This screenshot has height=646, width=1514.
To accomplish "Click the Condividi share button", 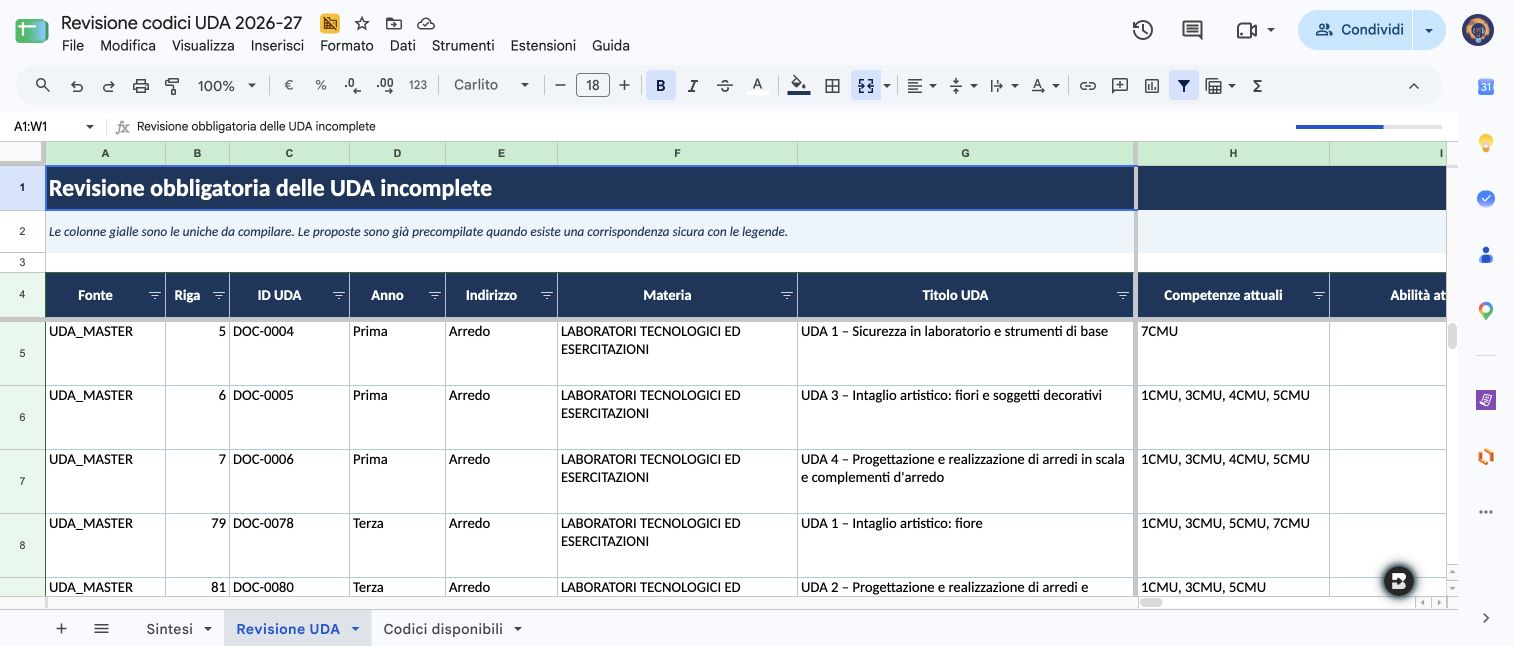I will click(x=1358, y=30).
